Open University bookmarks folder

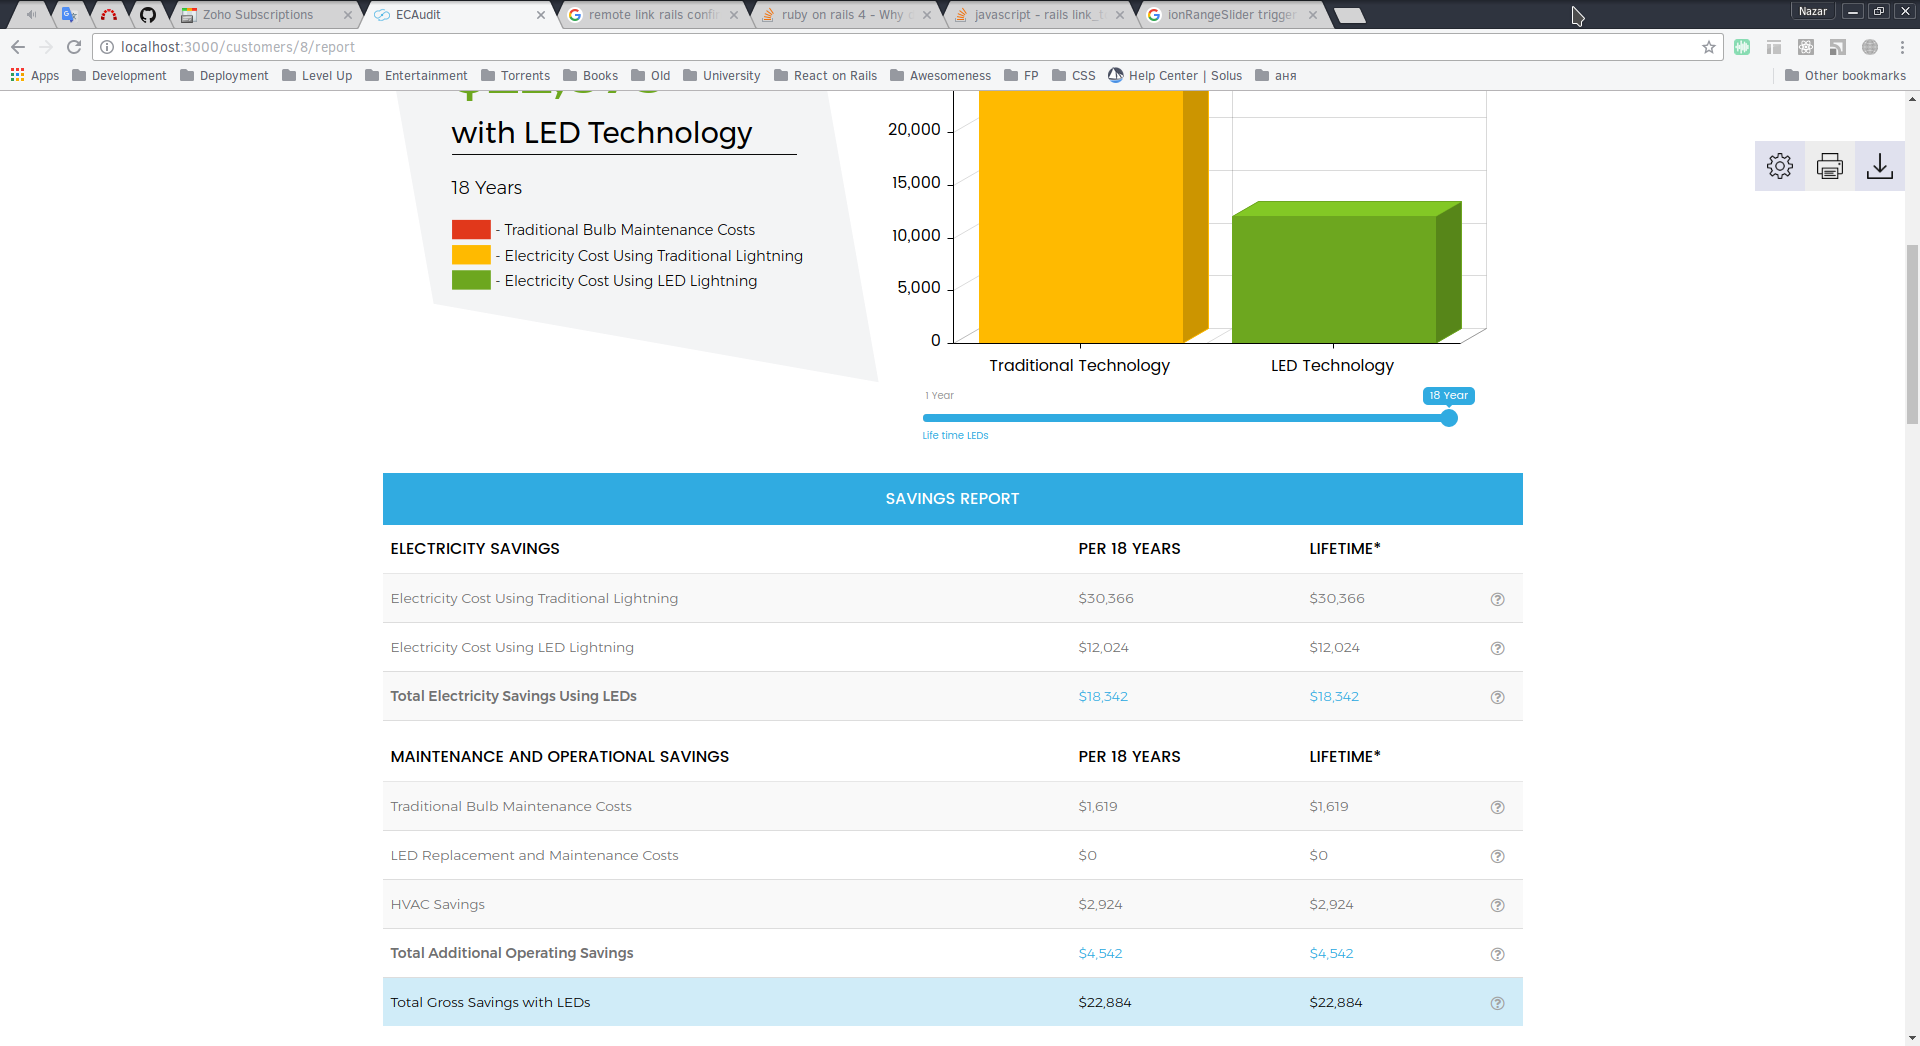721,76
